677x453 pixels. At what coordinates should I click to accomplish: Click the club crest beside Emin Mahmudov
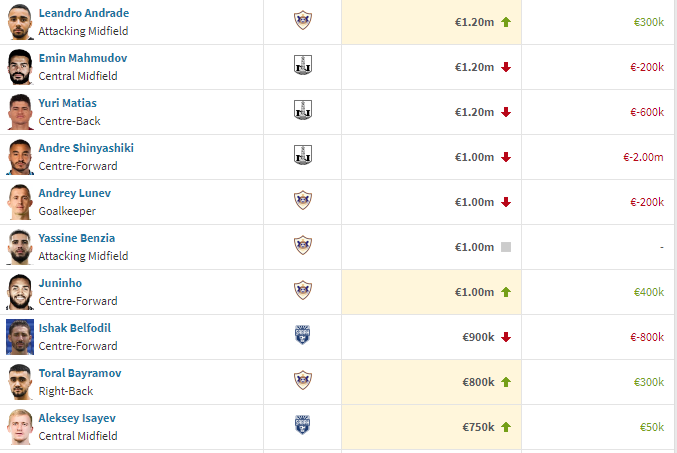click(303, 65)
